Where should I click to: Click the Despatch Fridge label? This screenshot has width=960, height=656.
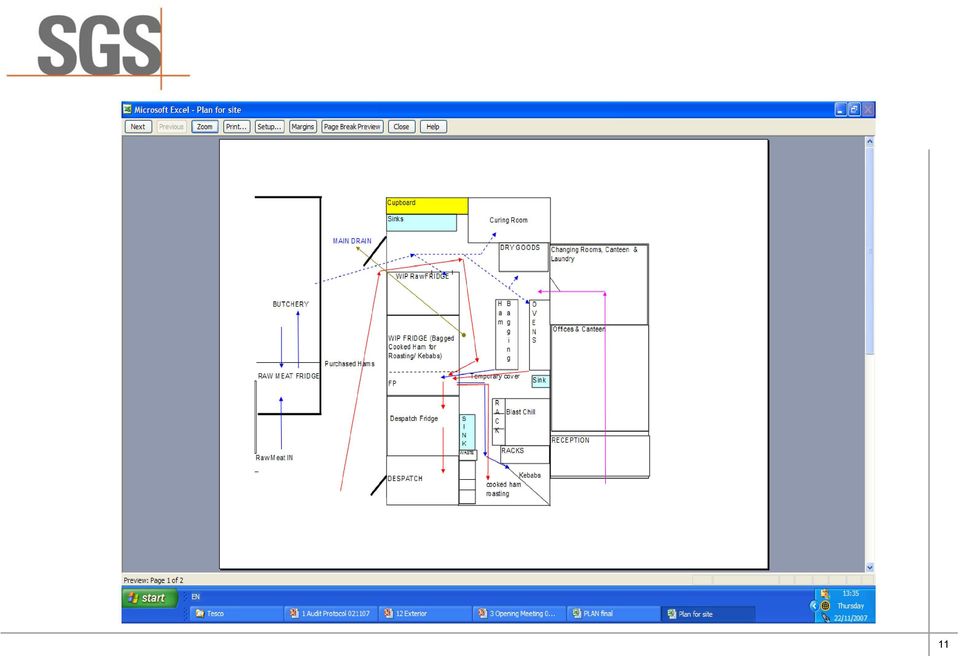[414, 418]
